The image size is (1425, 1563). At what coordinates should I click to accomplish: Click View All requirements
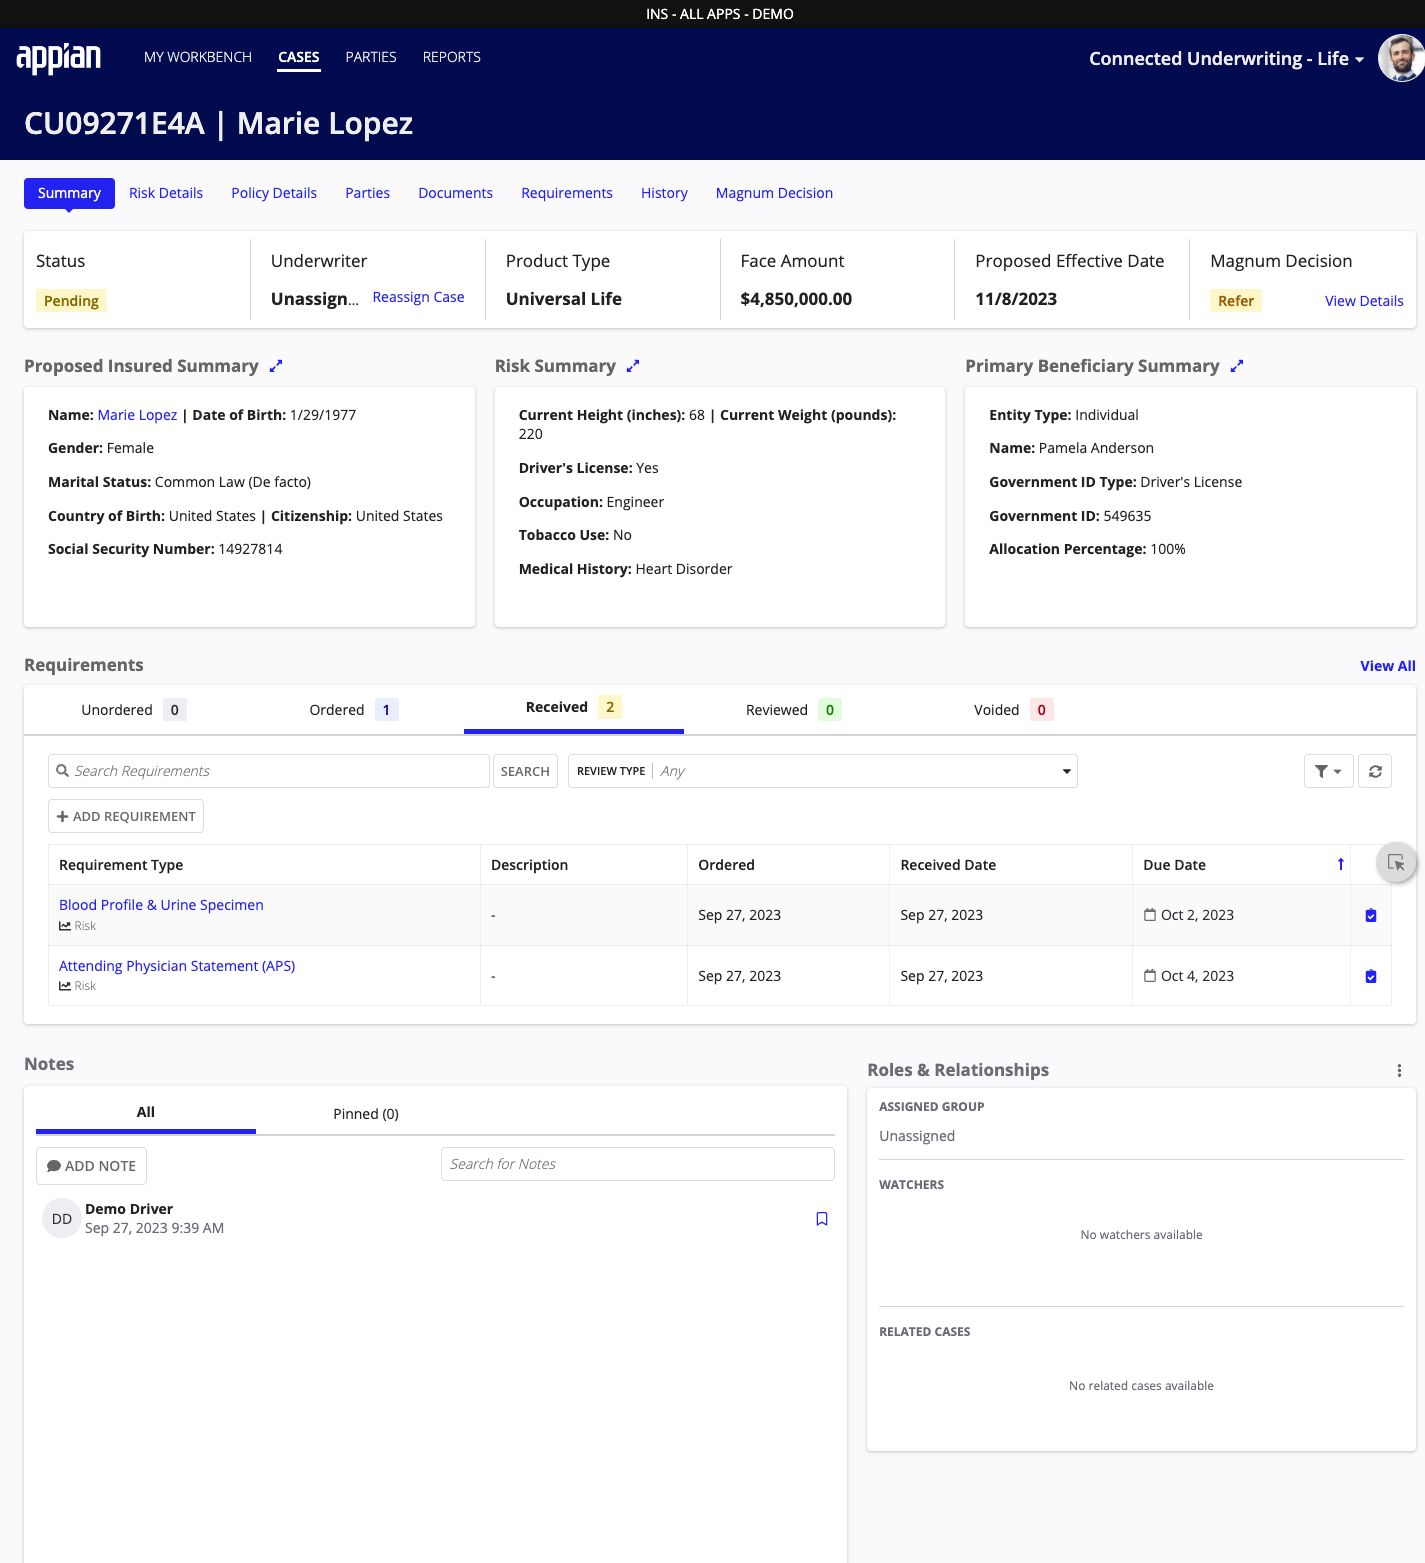[x=1388, y=666]
